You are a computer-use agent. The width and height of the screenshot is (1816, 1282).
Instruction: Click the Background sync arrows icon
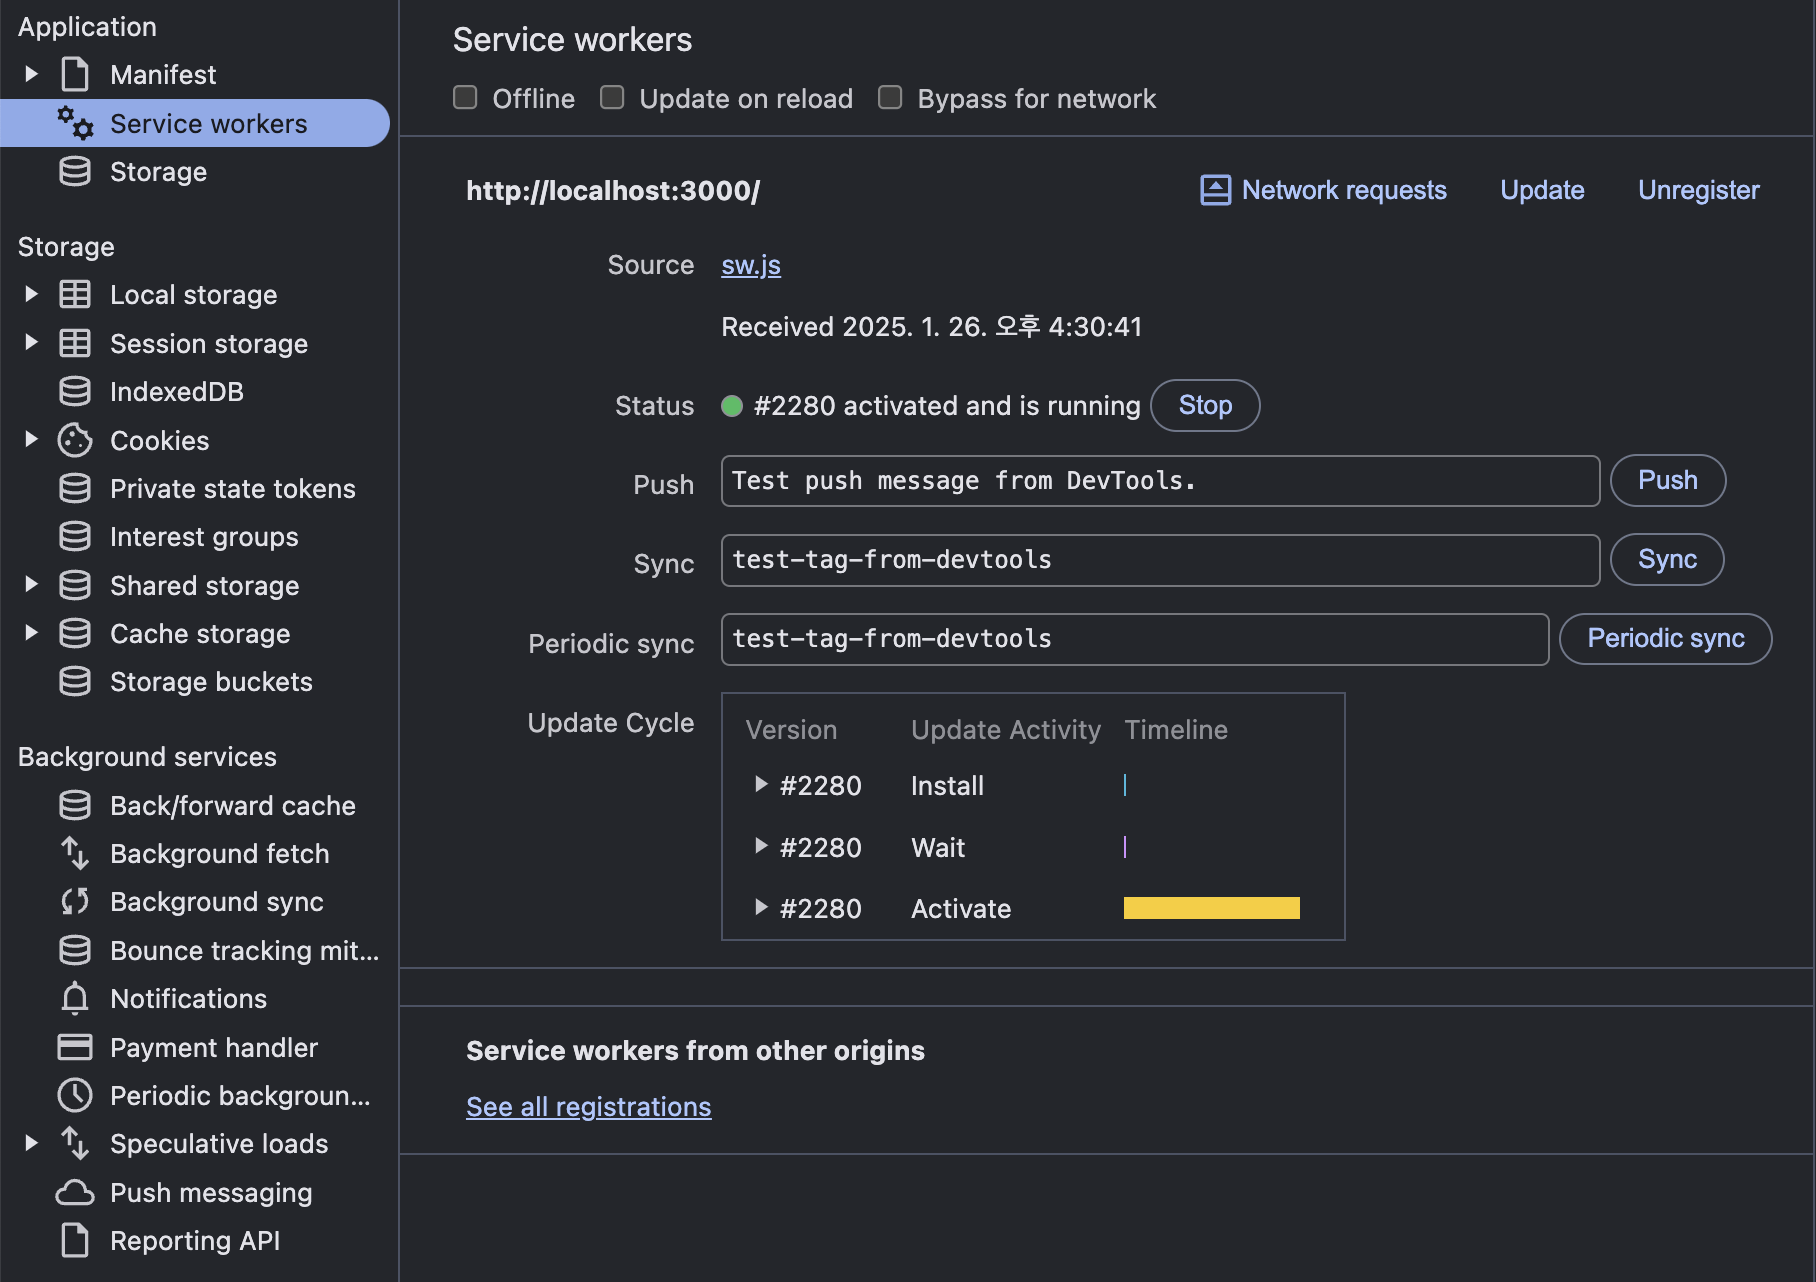[x=75, y=901]
